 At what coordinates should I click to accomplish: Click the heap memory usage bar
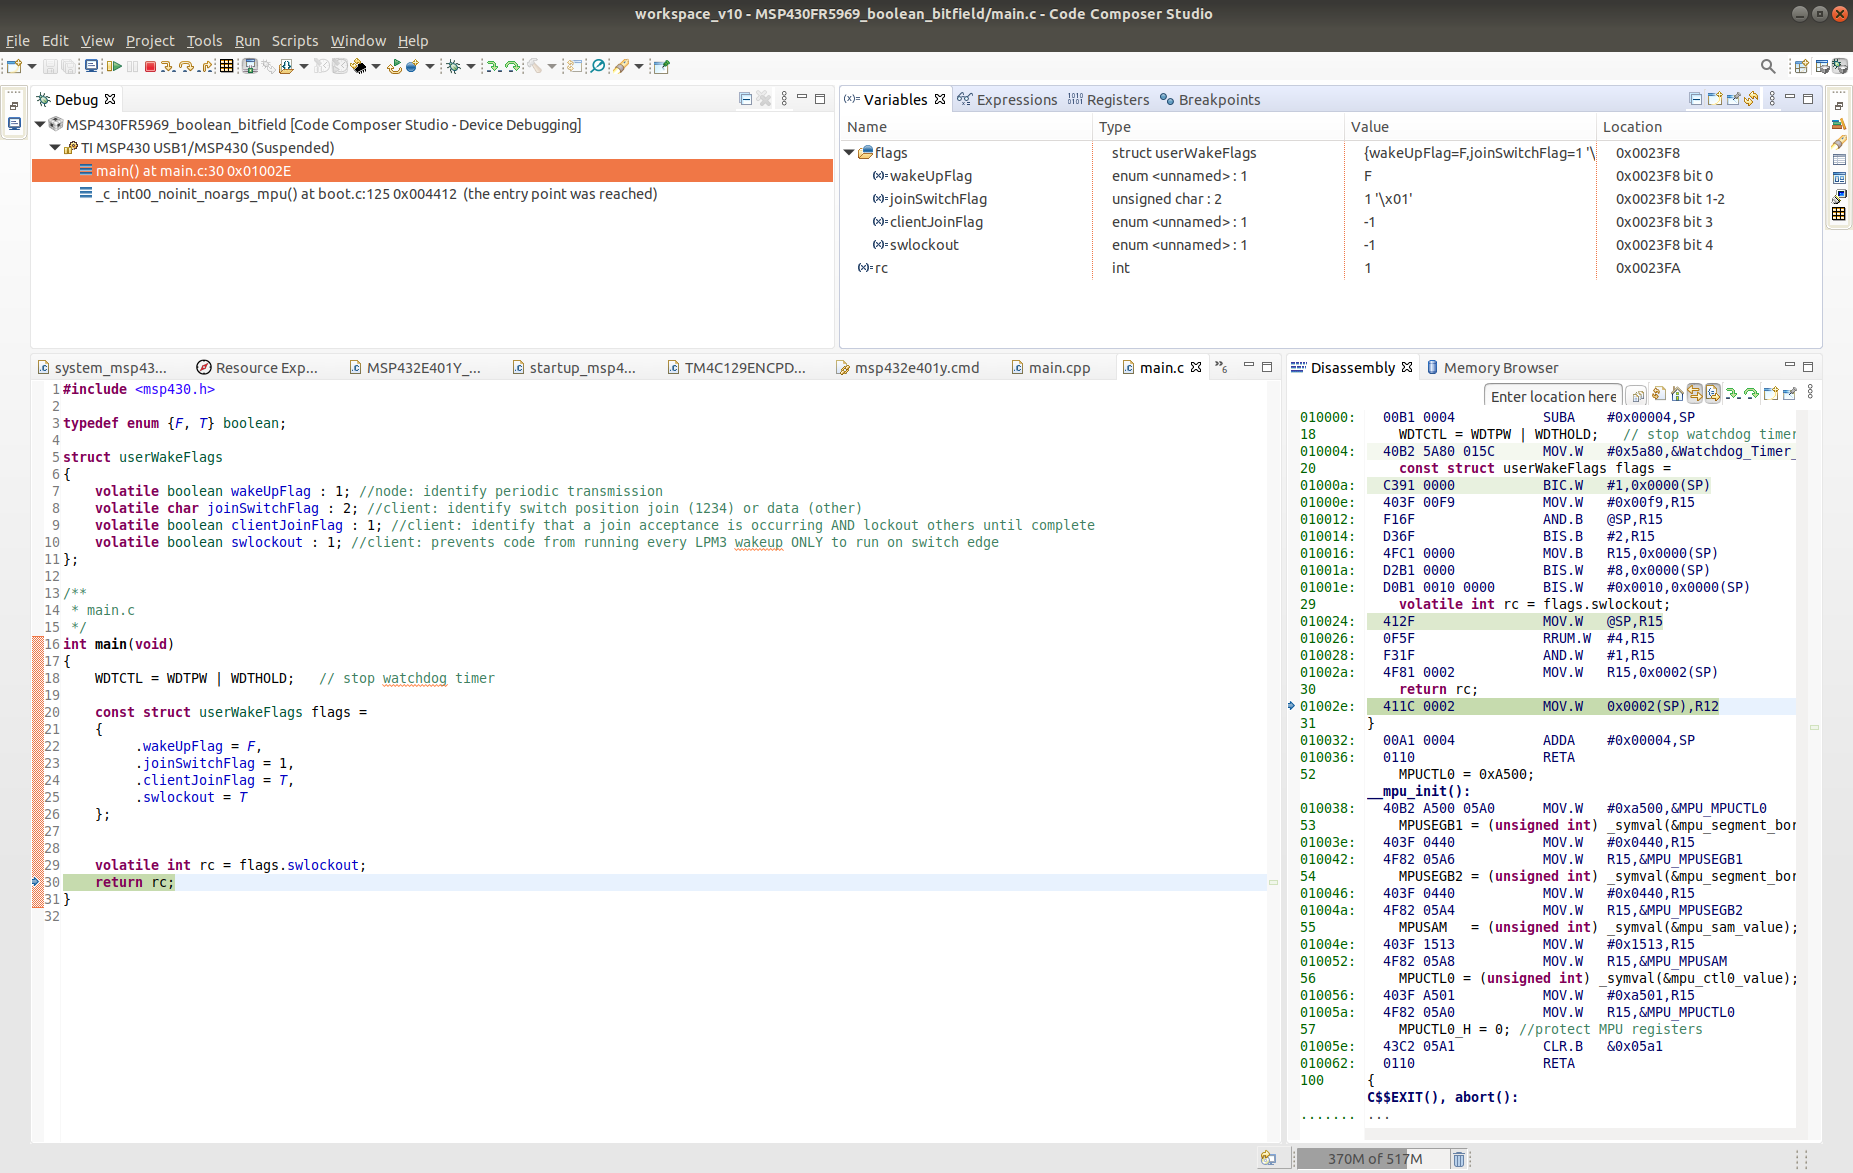[x=1372, y=1159]
